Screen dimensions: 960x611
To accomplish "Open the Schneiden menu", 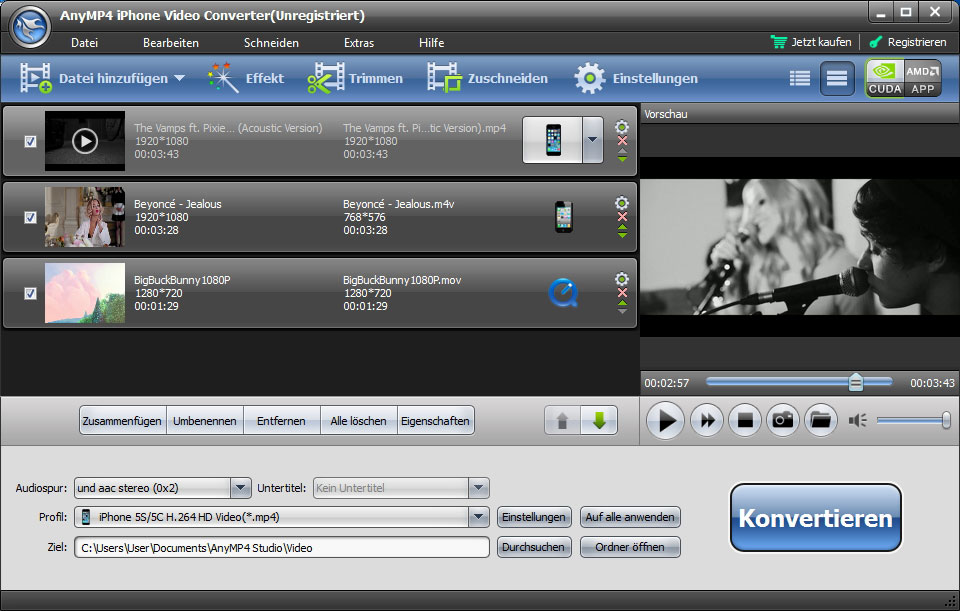I will (x=271, y=43).
